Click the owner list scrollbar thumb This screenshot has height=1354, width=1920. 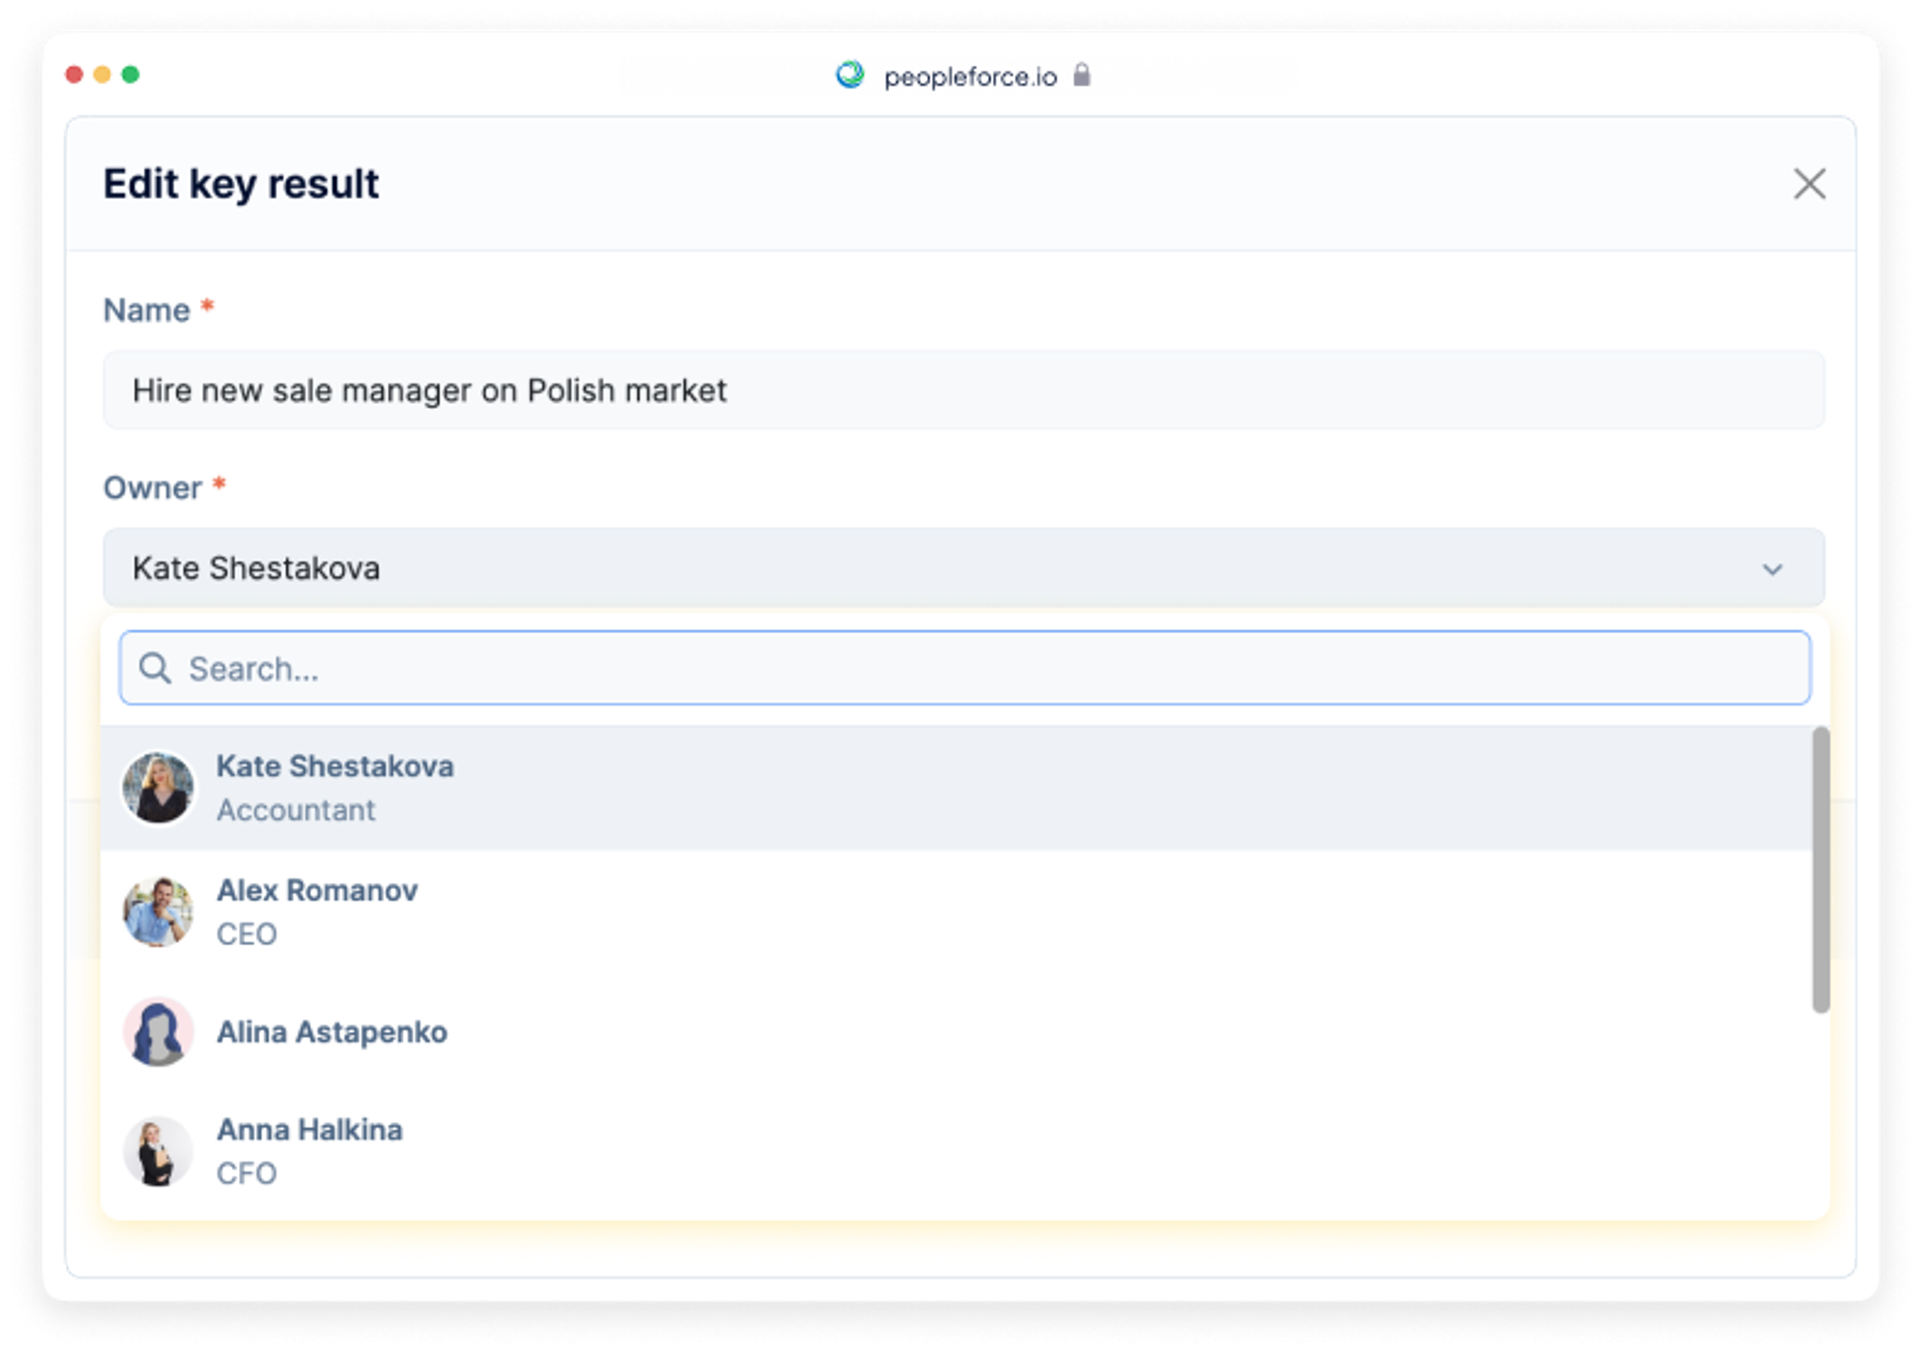pos(1821,870)
